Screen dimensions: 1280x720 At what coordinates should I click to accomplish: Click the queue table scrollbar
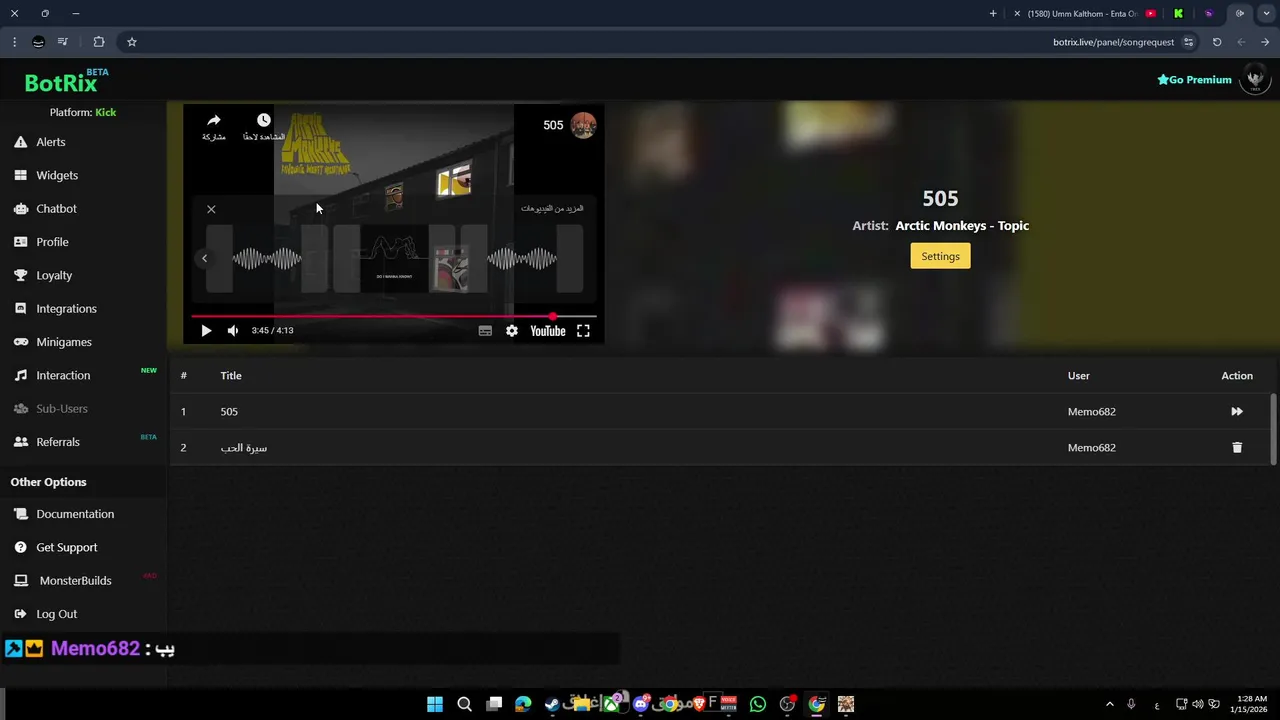[x=1273, y=429]
